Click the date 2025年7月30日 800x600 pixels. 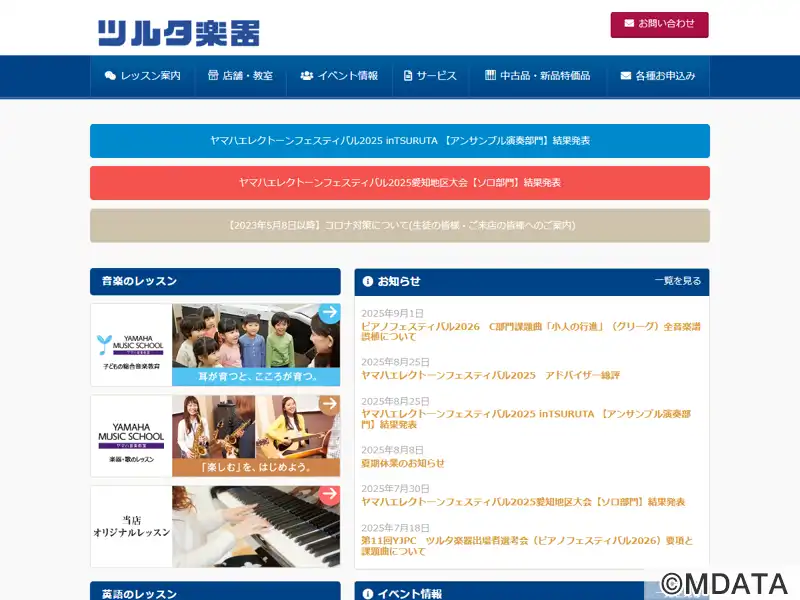pos(395,489)
